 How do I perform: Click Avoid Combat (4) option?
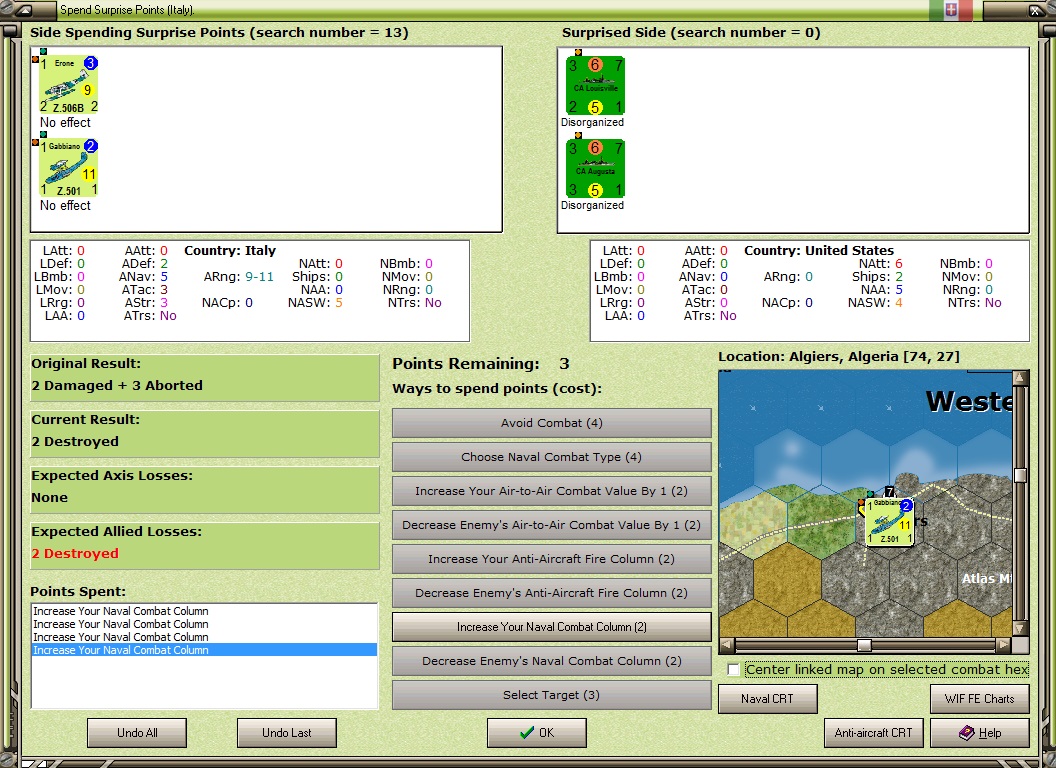click(552, 423)
